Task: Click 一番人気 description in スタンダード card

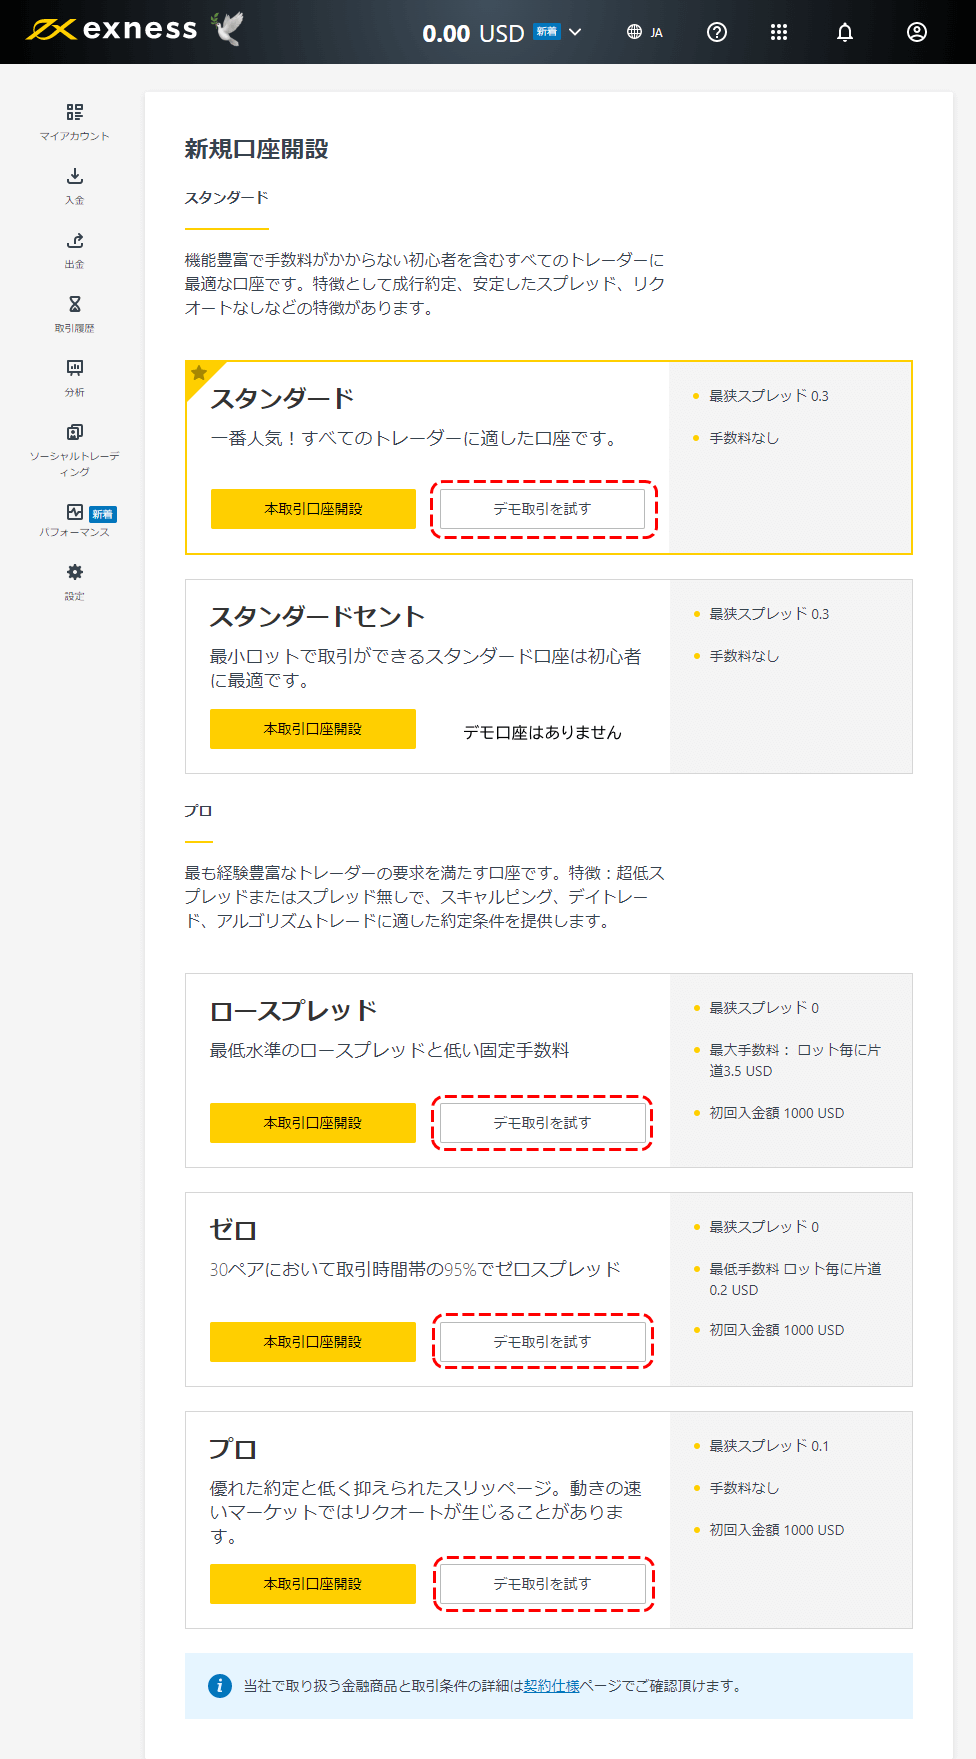Action: pyautogui.click(x=416, y=438)
